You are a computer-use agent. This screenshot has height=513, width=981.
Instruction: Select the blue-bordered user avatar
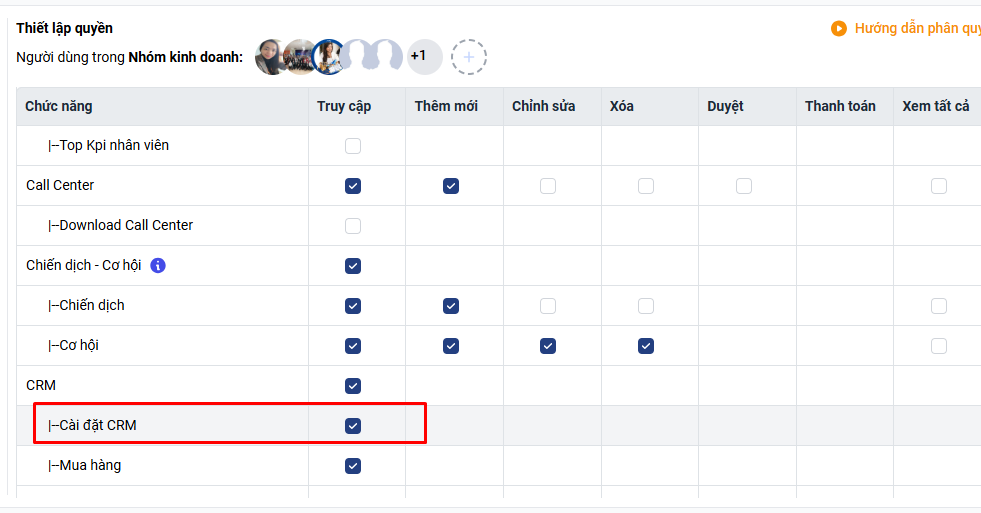(328, 57)
